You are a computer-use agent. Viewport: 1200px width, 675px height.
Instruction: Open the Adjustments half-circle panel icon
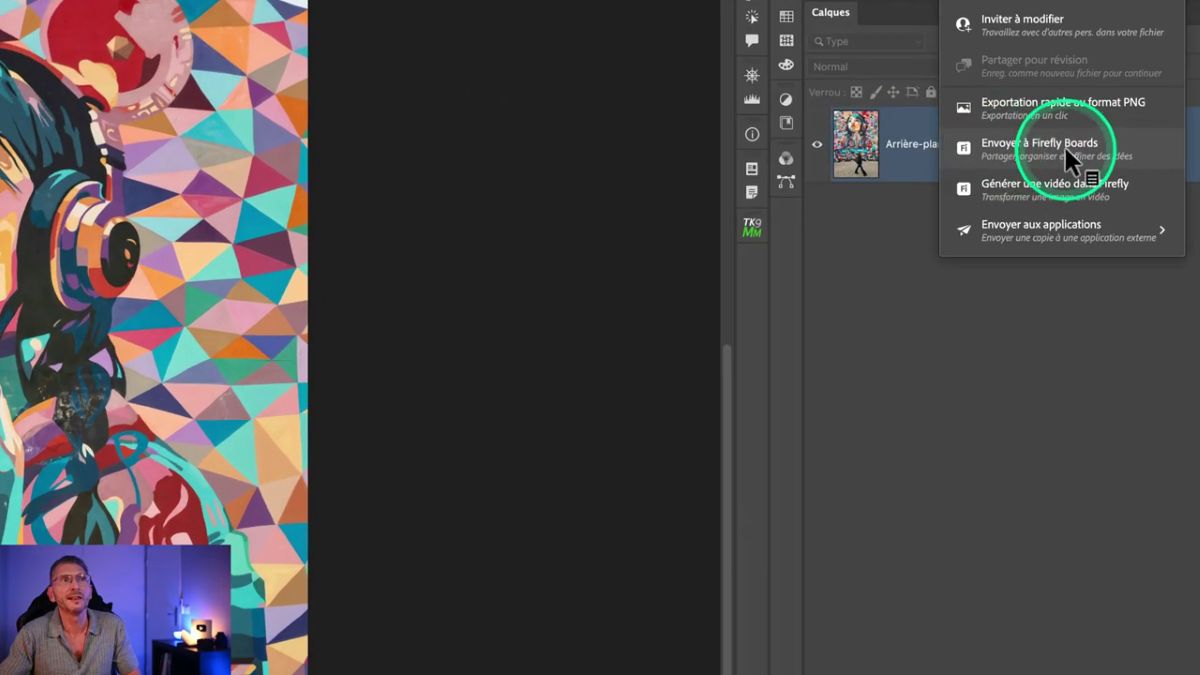pos(786,99)
